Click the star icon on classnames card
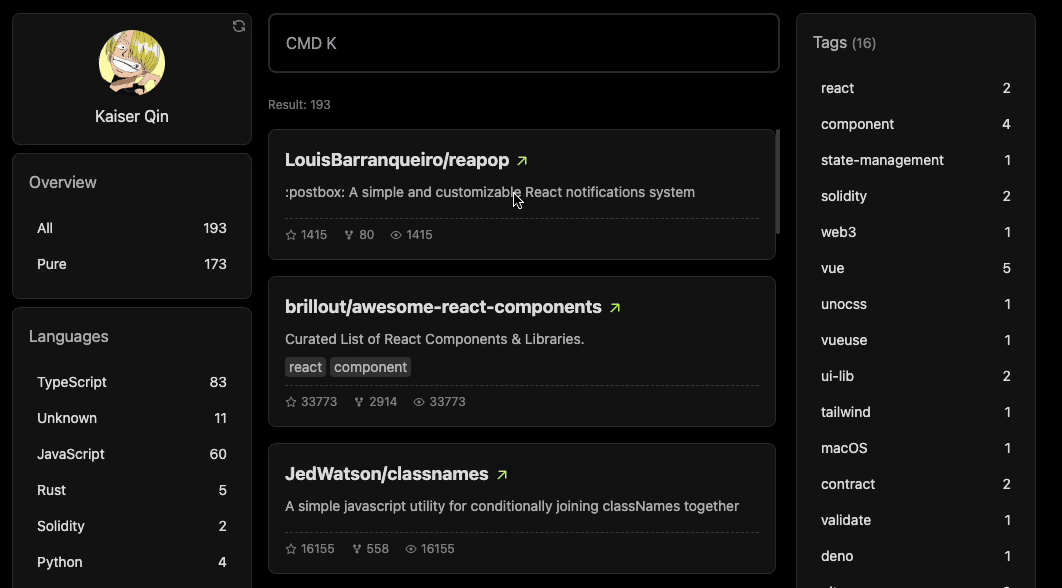This screenshot has height=588, width=1062. point(289,548)
